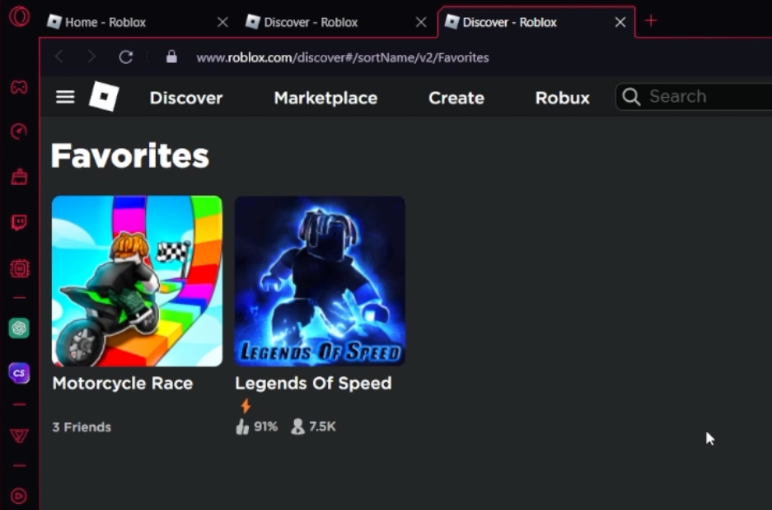Click the Legends Of Speed title link

pyautogui.click(x=313, y=383)
